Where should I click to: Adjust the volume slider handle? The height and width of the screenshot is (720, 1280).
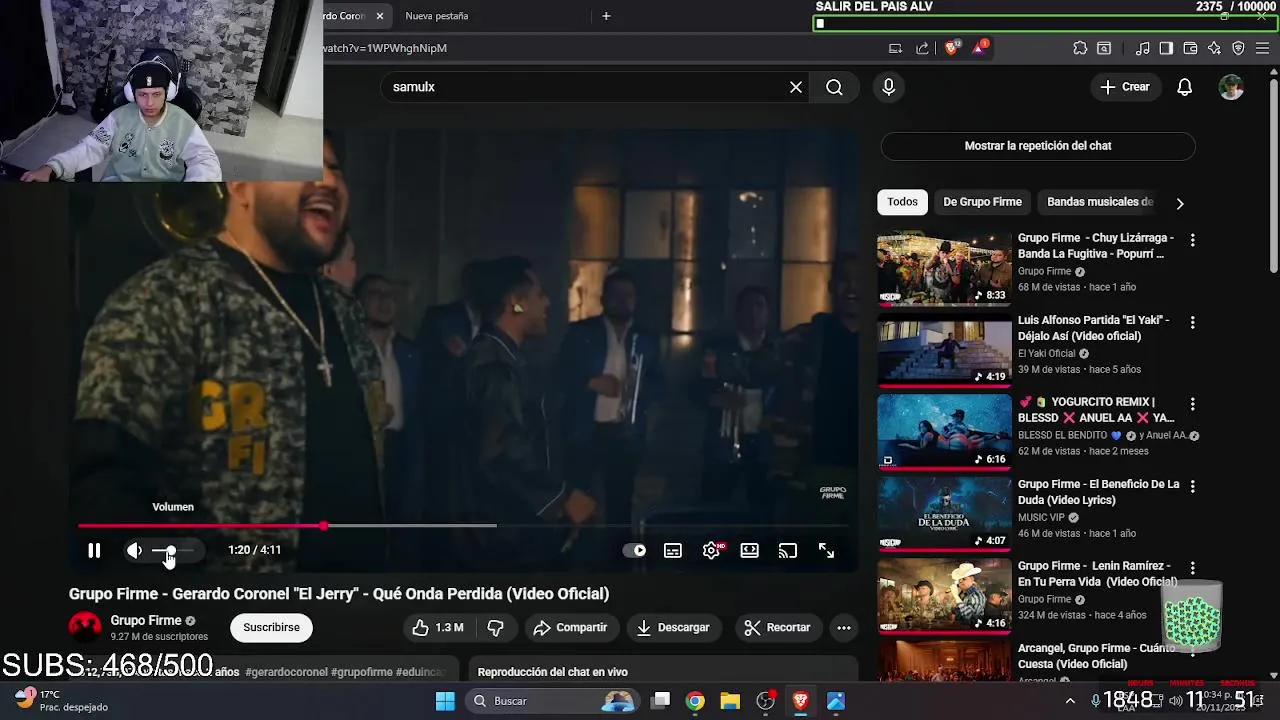[170, 551]
